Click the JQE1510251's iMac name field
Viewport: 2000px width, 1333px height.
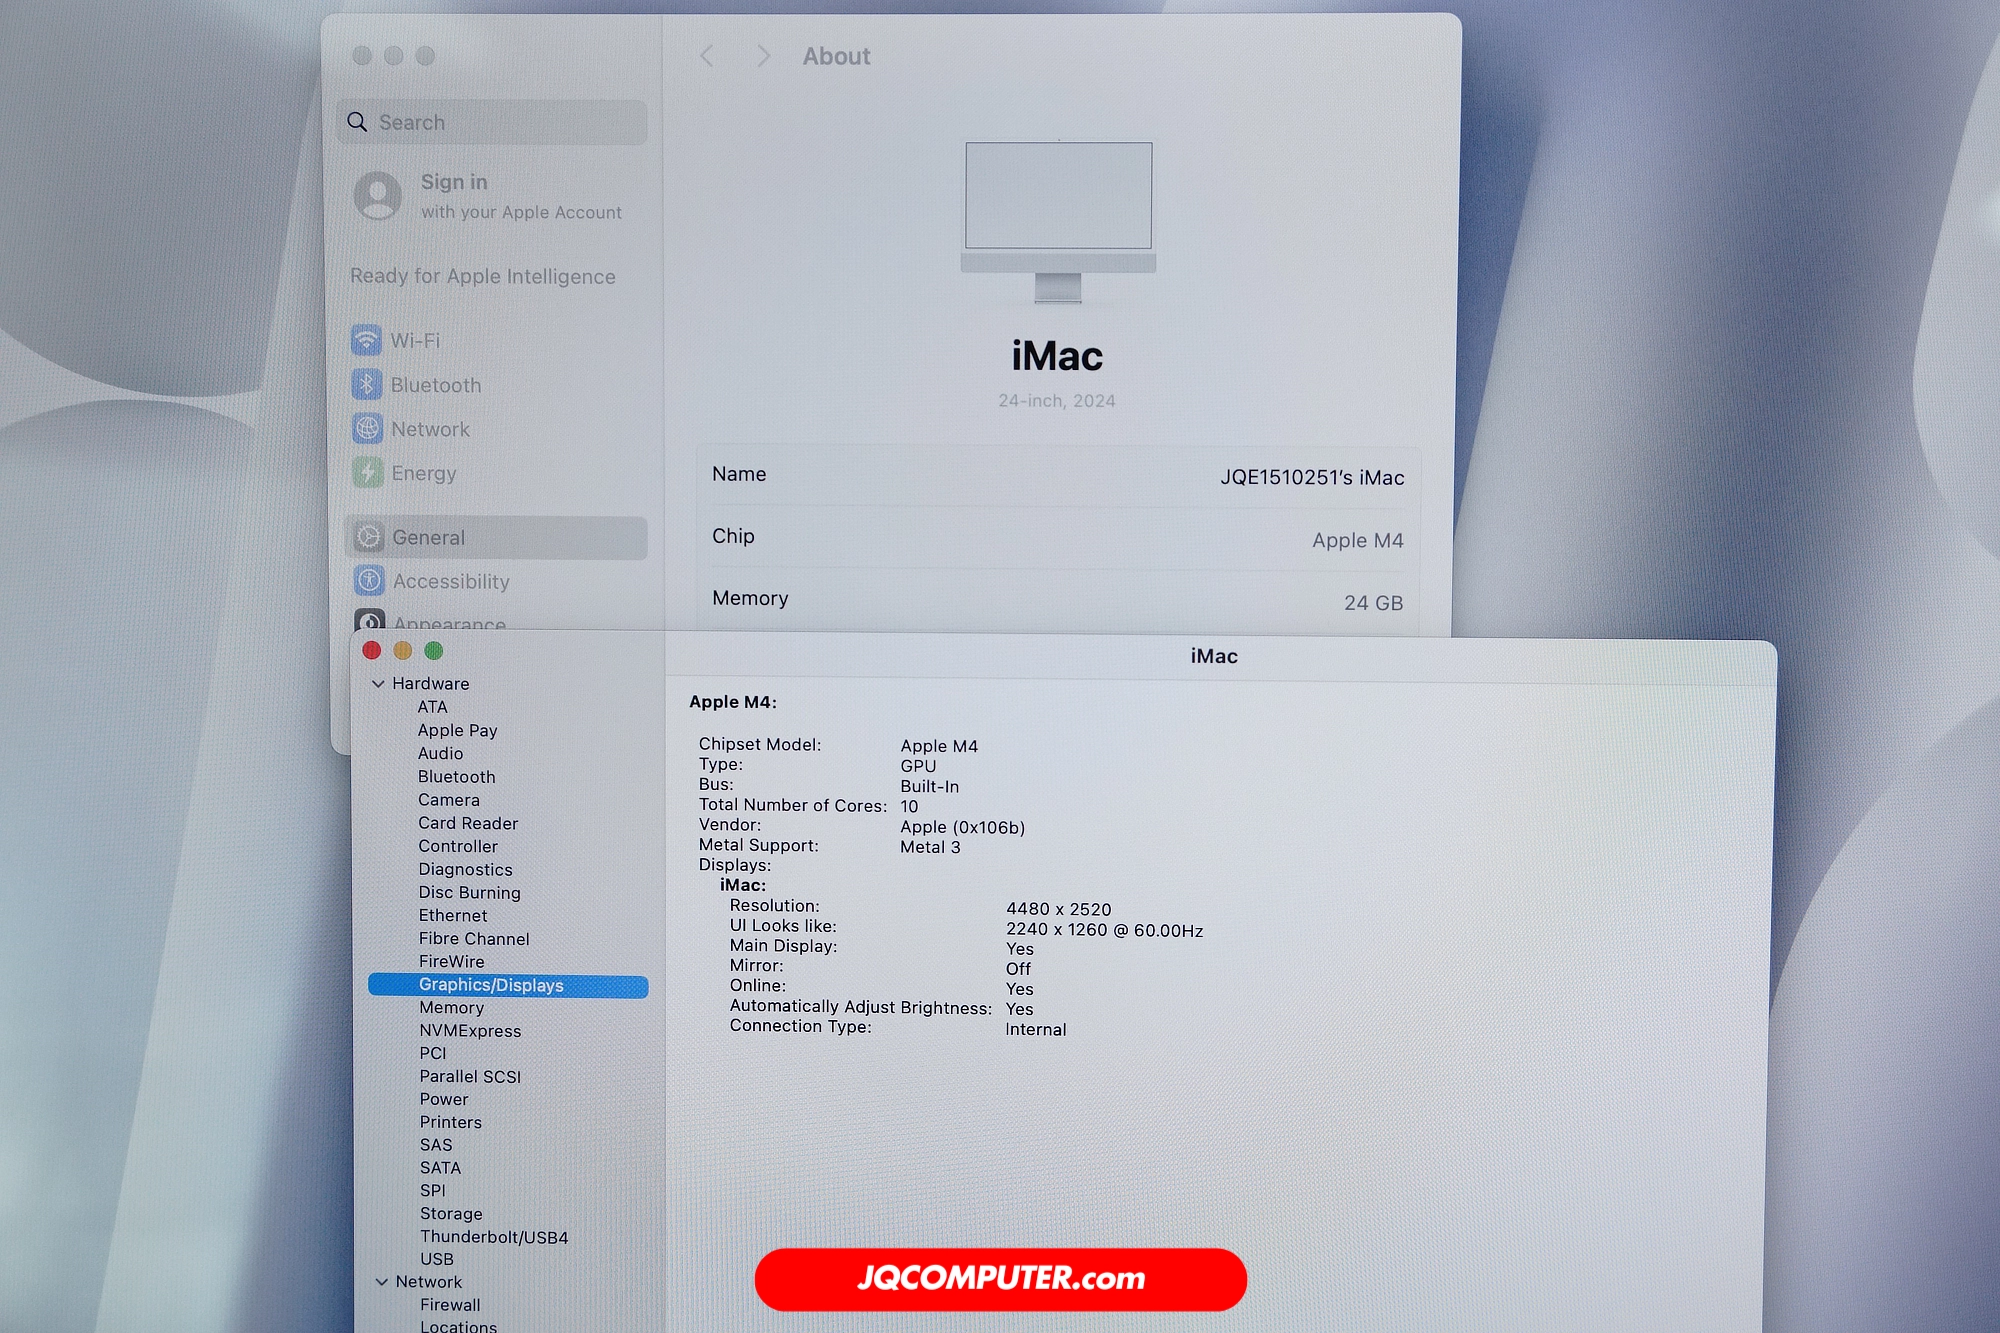point(1311,478)
